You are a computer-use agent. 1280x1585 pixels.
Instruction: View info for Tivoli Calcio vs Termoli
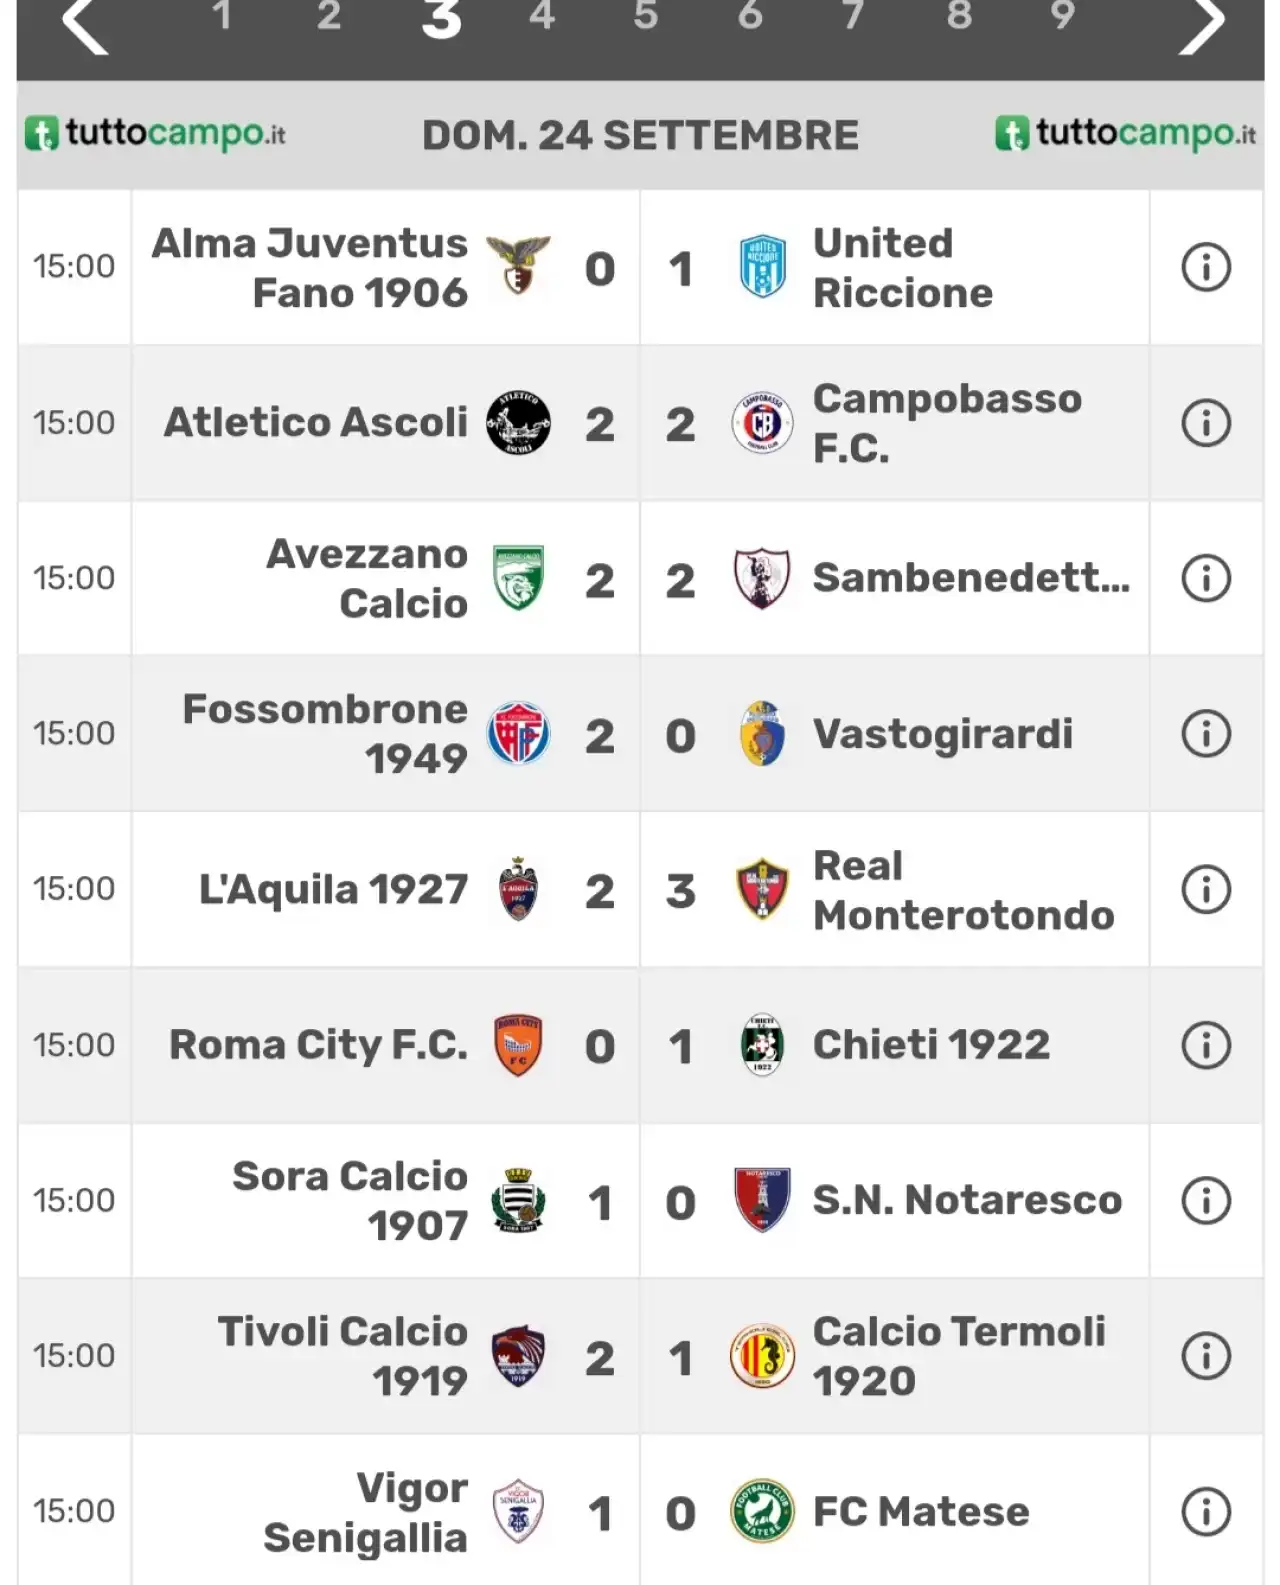(1206, 1356)
